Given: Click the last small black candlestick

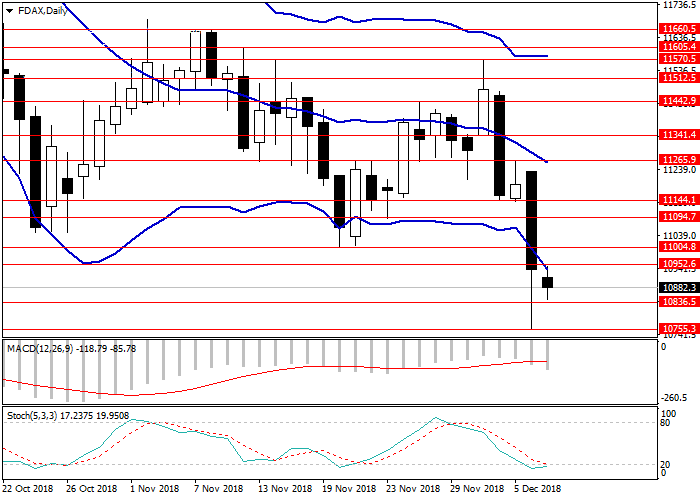Looking at the screenshot, I should [x=547, y=283].
